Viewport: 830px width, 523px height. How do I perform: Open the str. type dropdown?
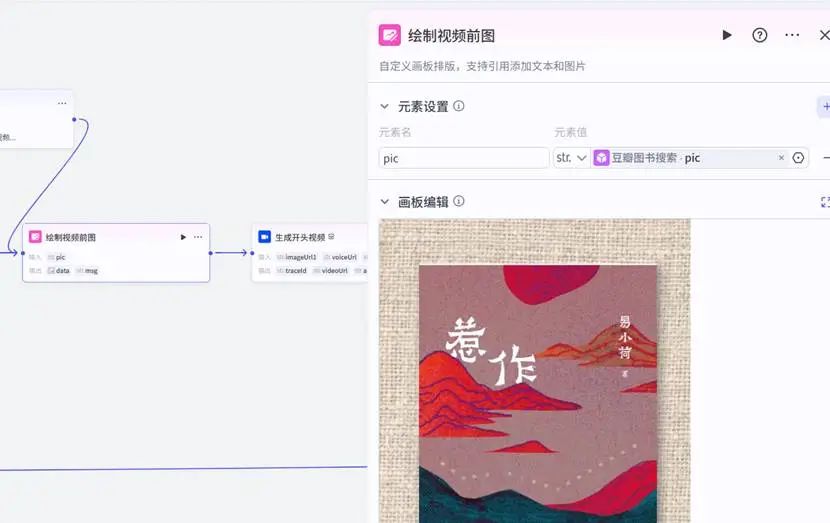(x=572, y=158)
